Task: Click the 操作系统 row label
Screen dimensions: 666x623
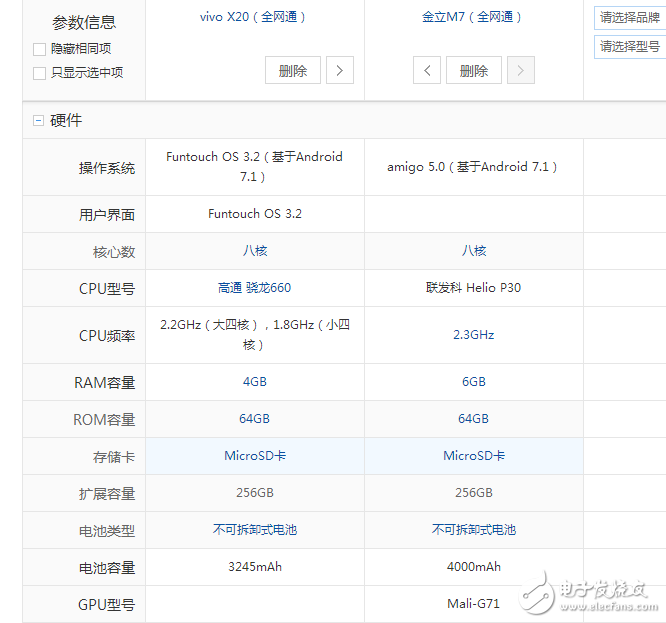Action: [107, 169]
